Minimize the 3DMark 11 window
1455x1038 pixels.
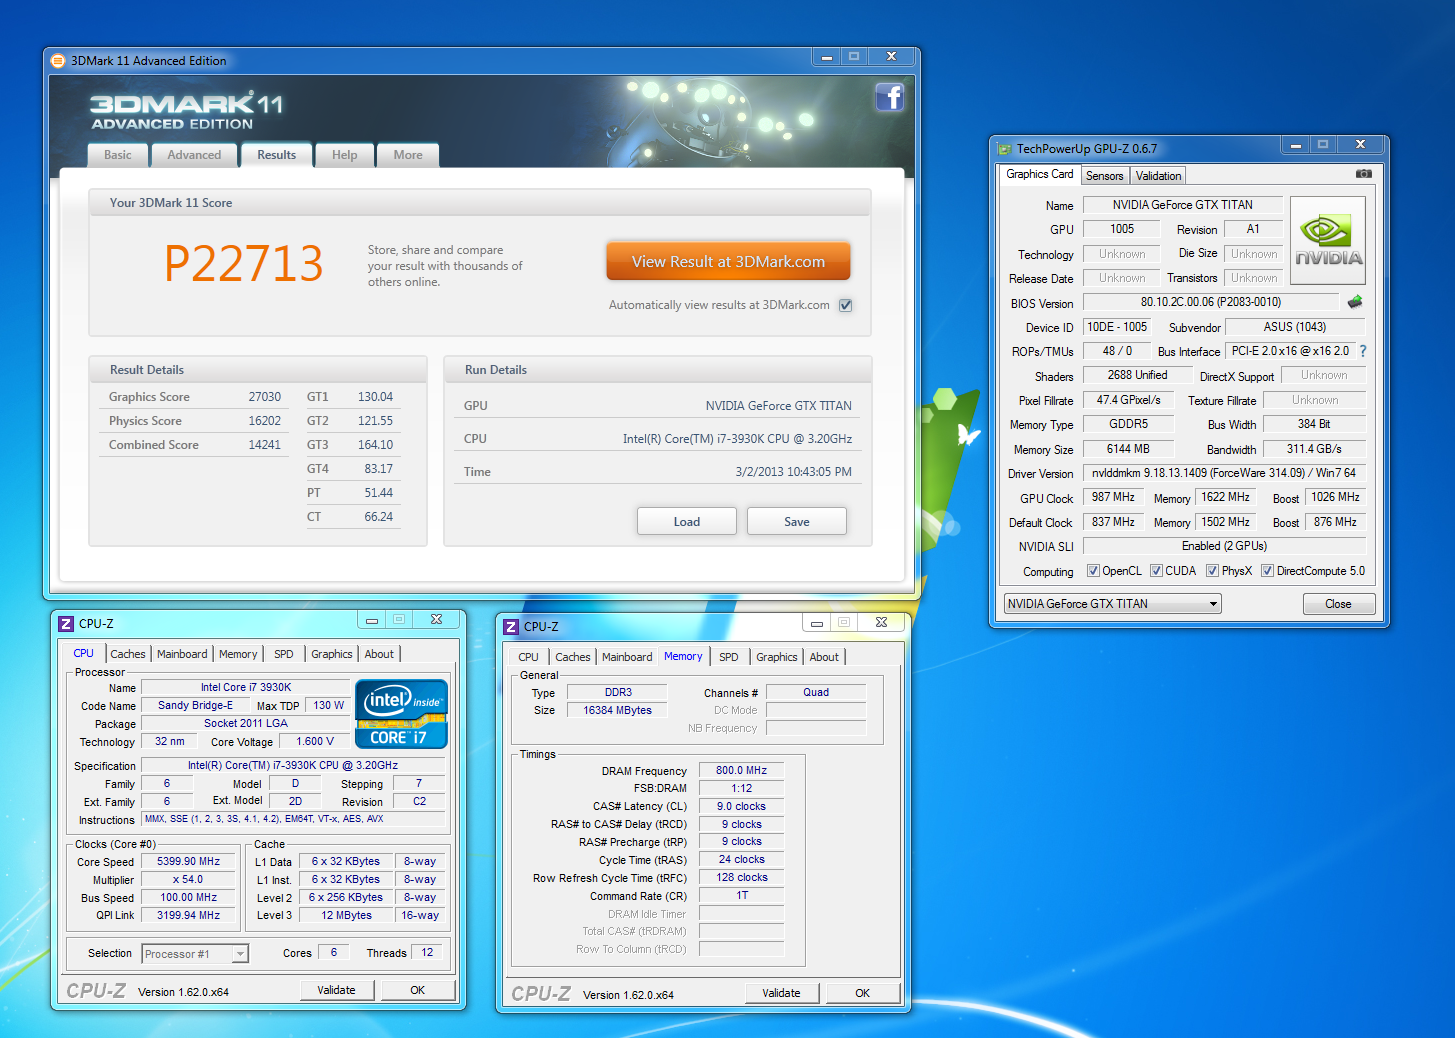click(826, 58)
